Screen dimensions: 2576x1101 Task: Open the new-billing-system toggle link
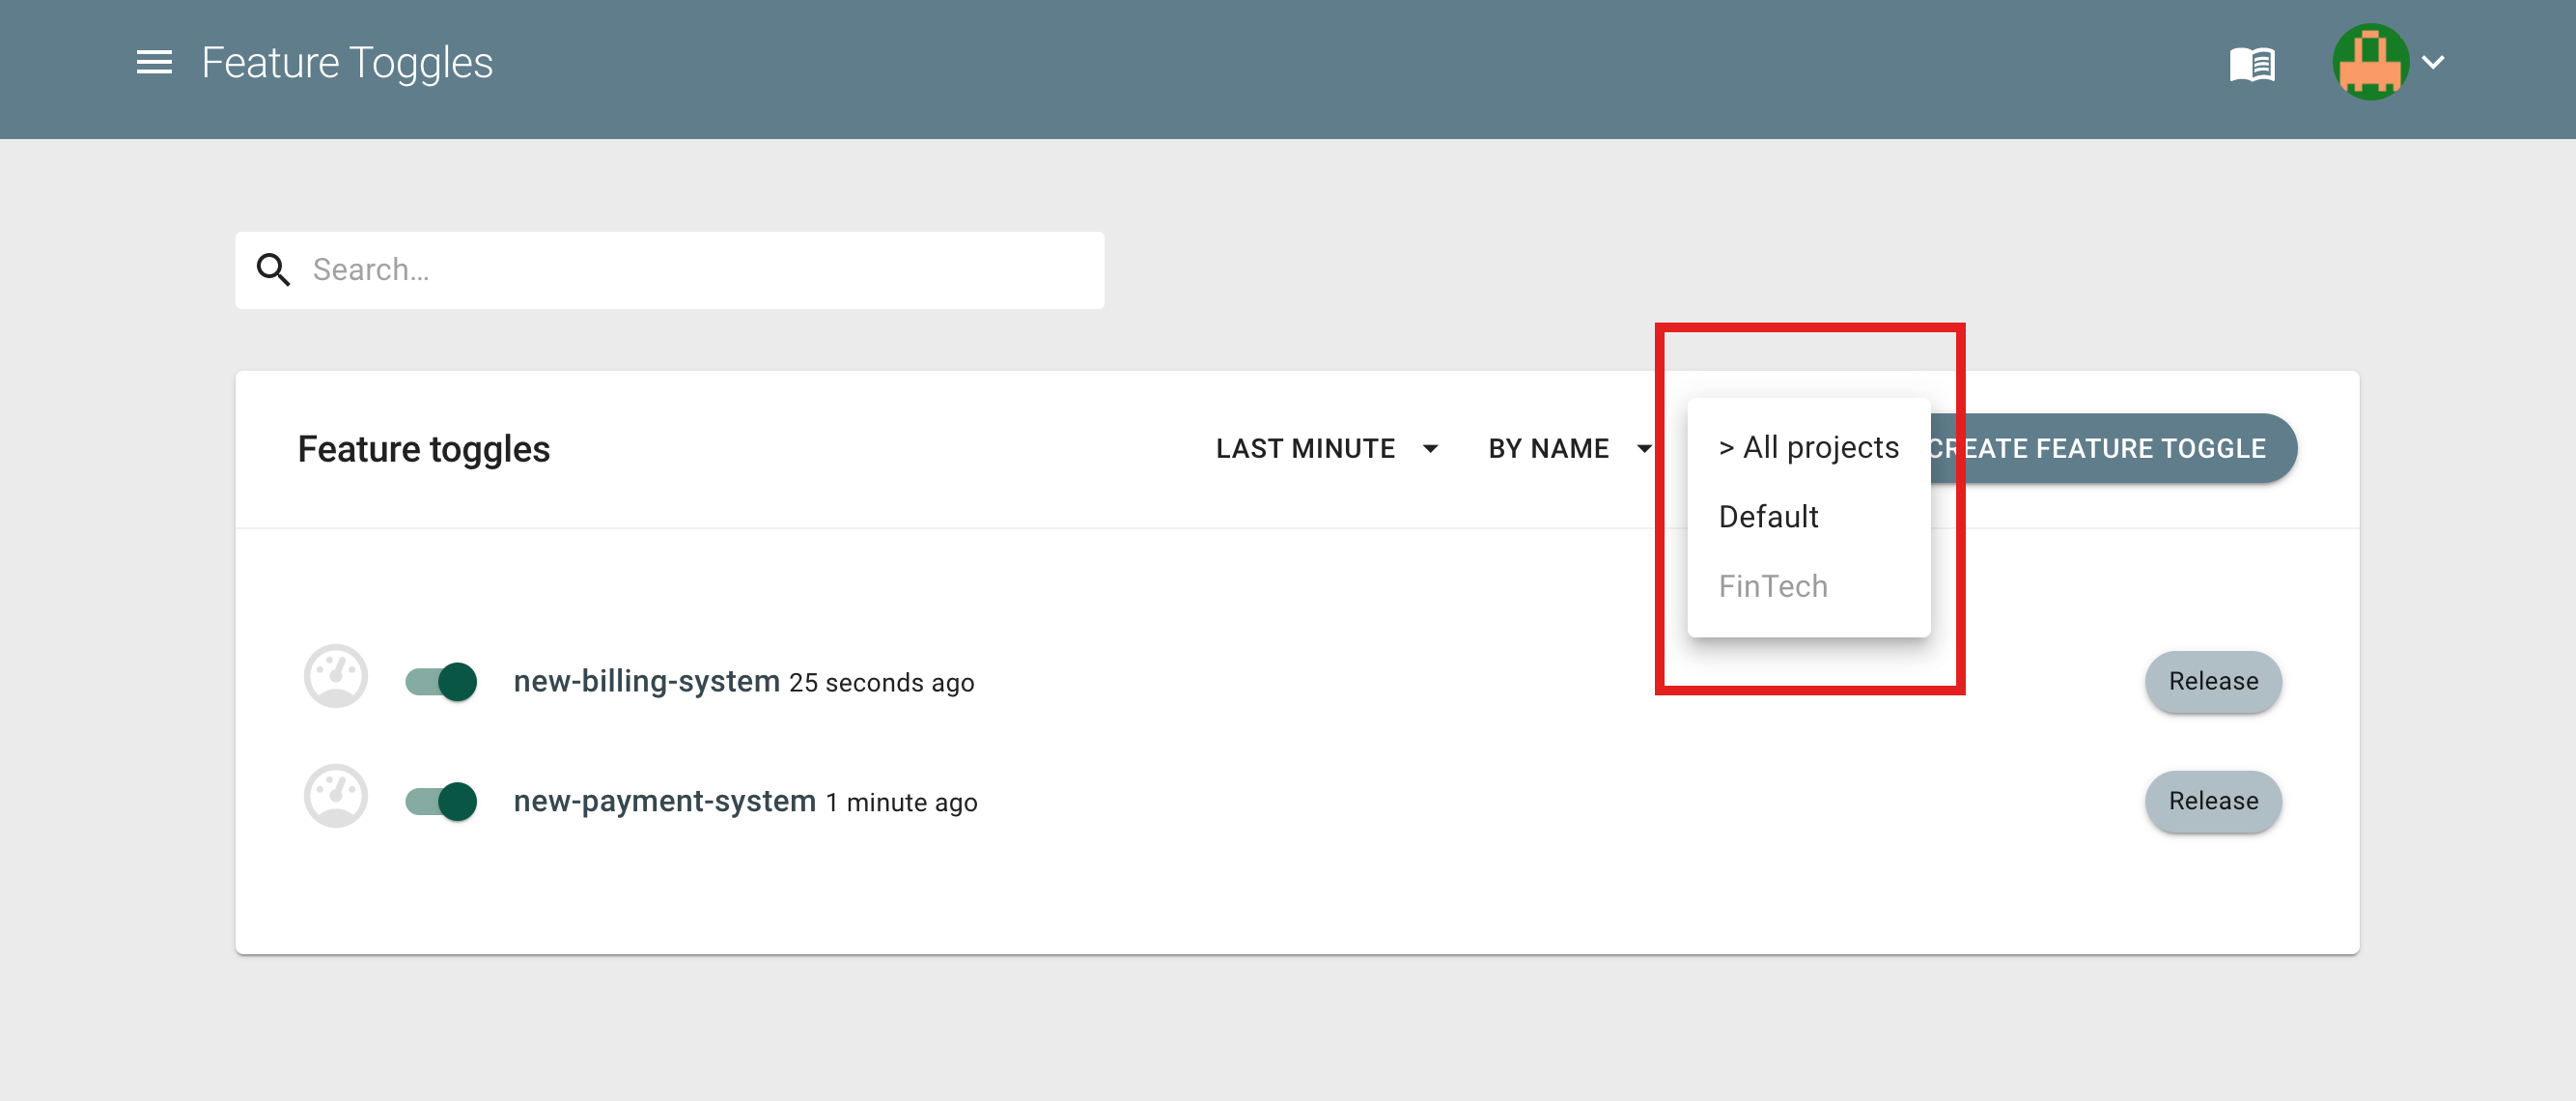point(646,681)
